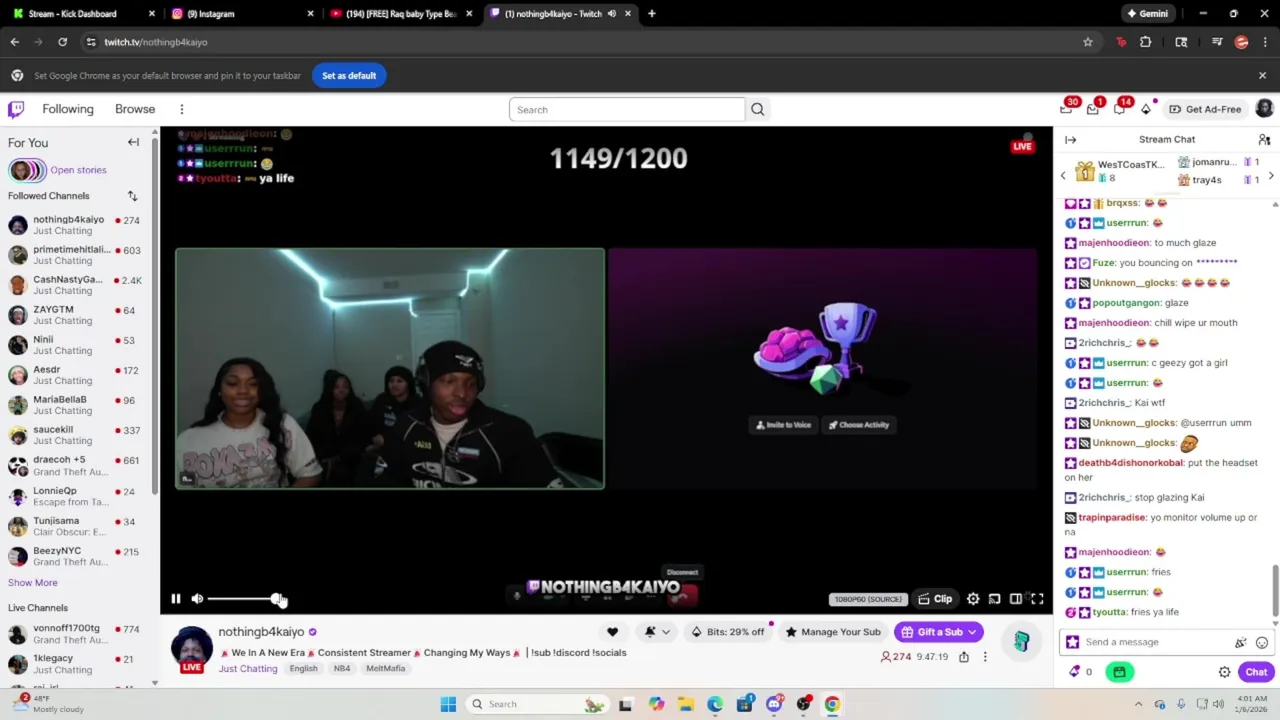Open the Prime loot crown with badge 30

coord(1066,109)
